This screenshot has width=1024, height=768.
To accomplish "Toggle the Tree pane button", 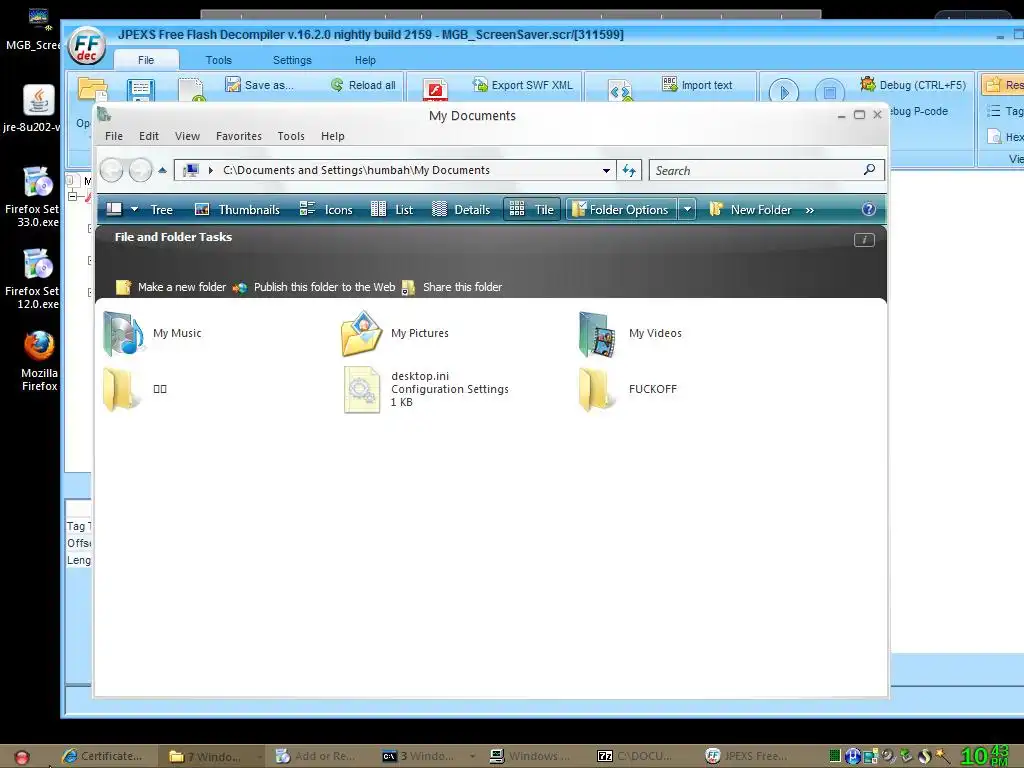I will click(x=161, y=210).
